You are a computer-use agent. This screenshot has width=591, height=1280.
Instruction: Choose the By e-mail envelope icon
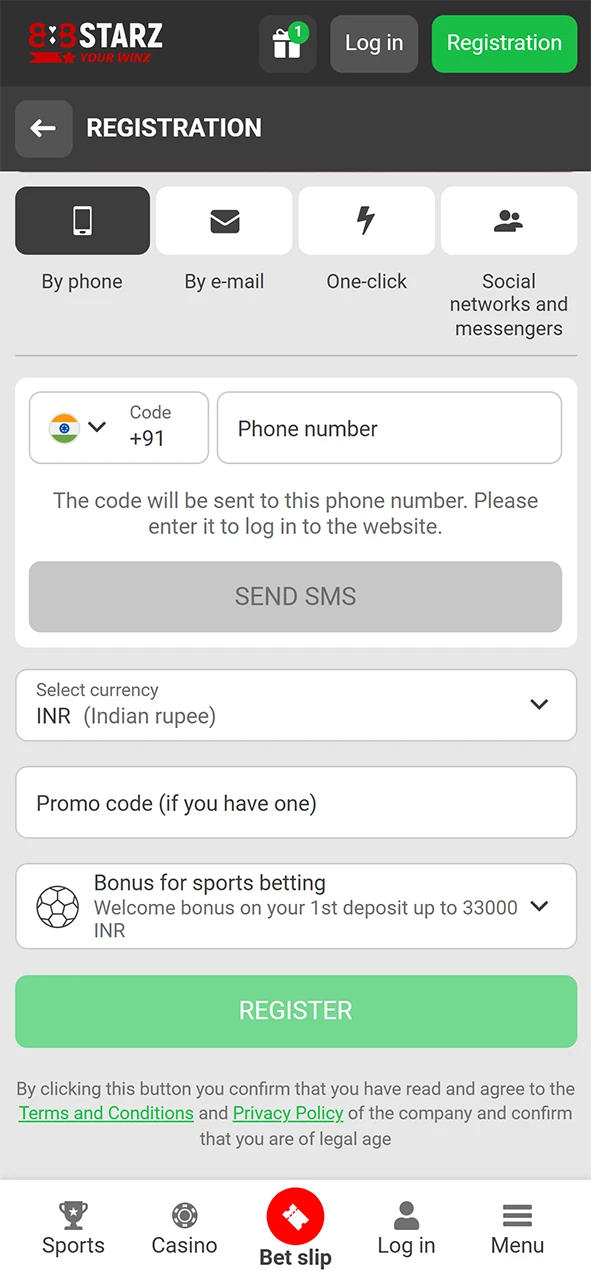224,221
